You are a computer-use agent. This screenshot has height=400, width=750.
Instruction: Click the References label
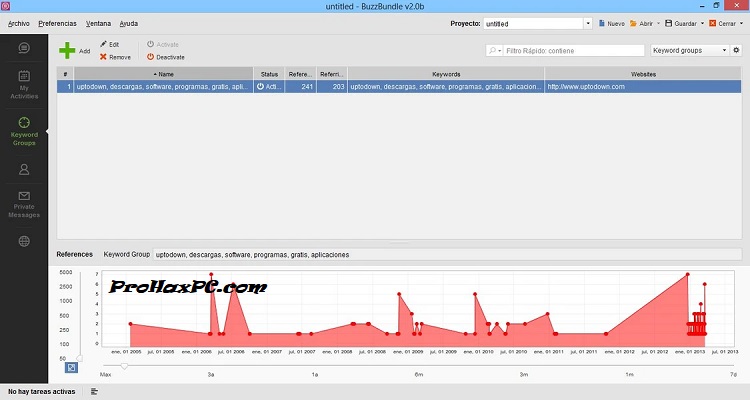75,255
